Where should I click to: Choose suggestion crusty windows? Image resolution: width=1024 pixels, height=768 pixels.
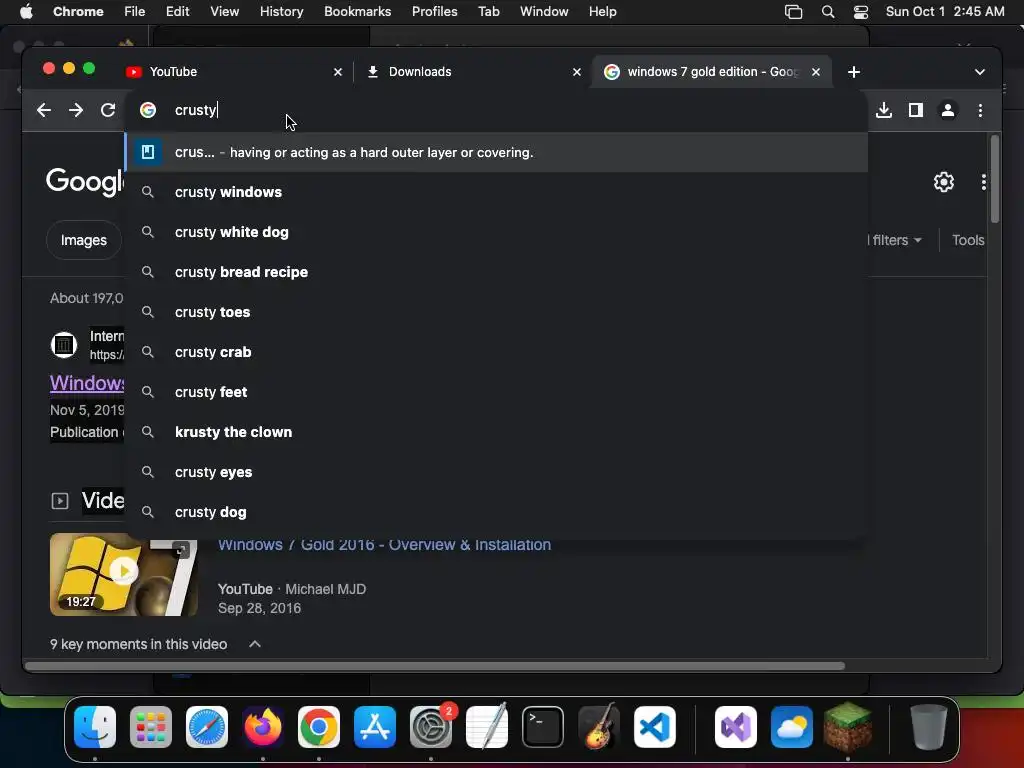tap(496, 192)
